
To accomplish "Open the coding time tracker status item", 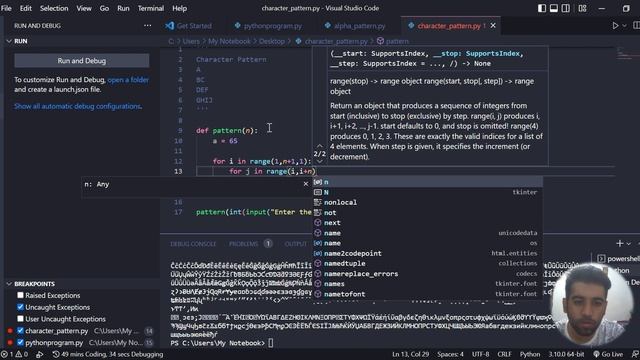I will (108, 354).
